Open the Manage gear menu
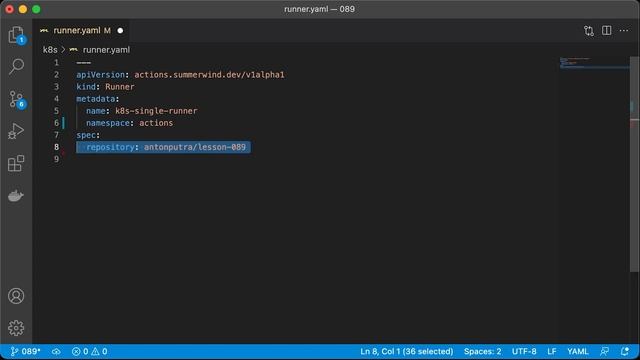The image size is (640, 360). point(16,328)
